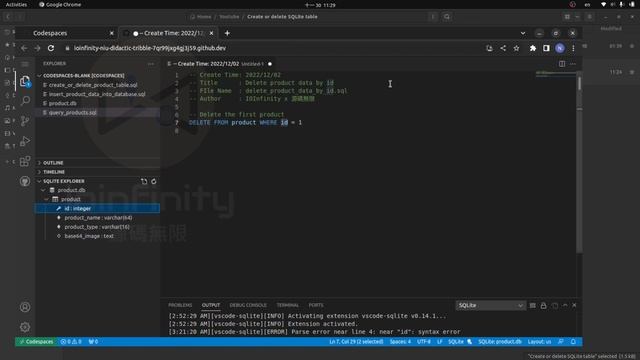Share this page from address bar

[x=503, y=48]
